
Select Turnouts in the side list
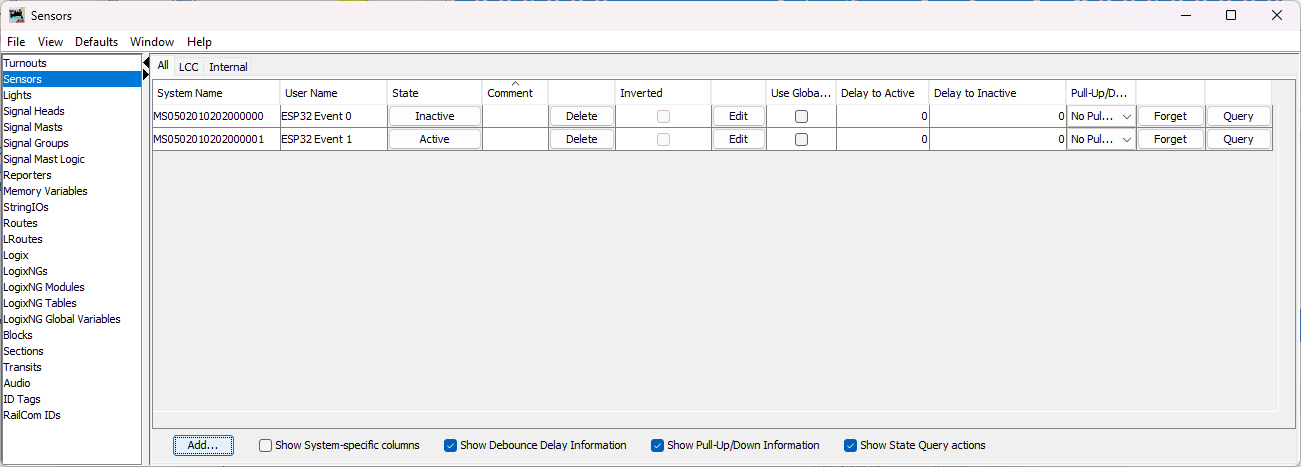25,63
